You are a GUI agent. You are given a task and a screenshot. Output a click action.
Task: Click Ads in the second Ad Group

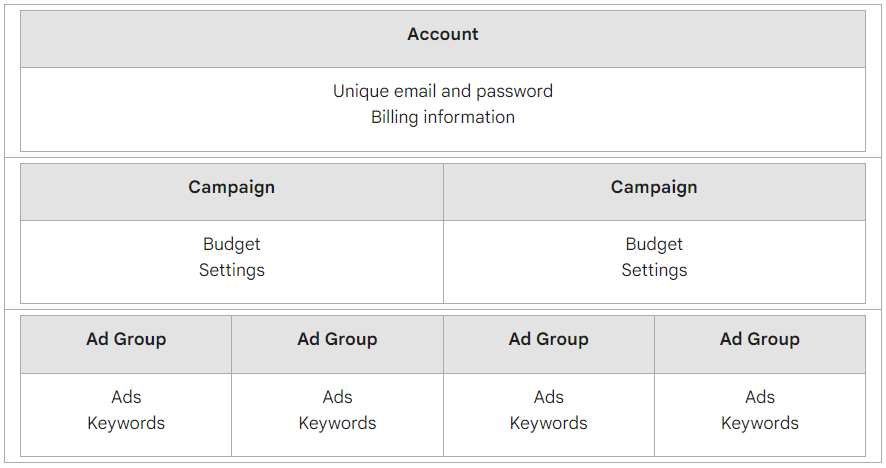(x=337, y=397)
